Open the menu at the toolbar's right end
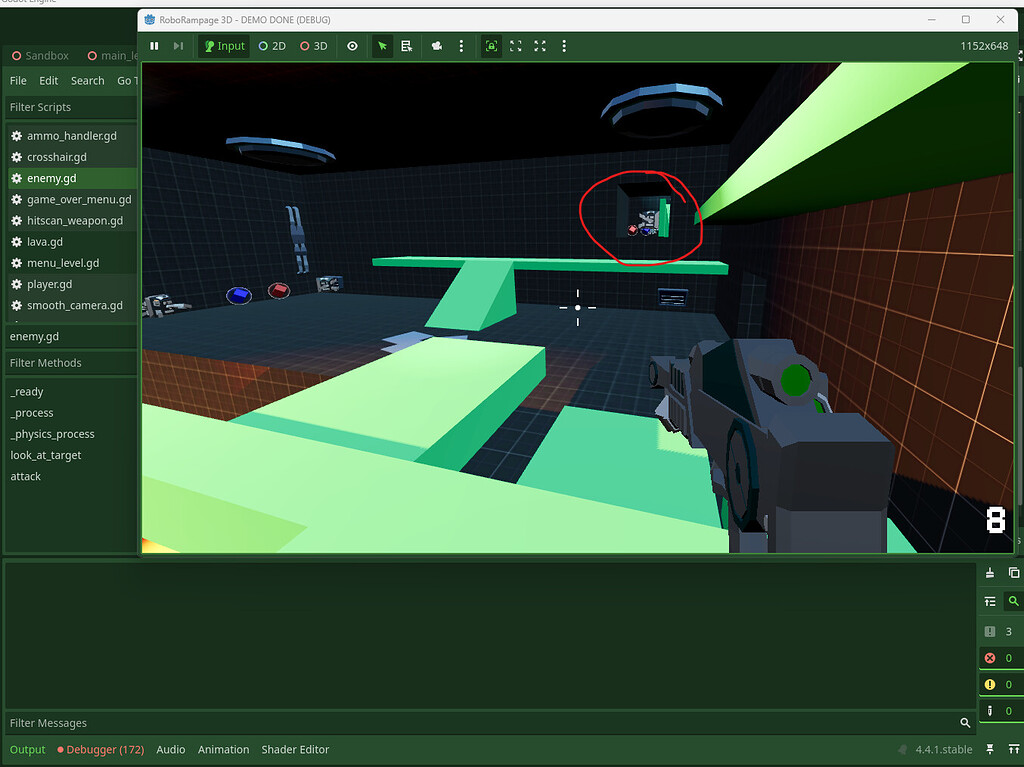Image resolution: width=1024 pixels, height=767 pixels. pyautogui.click(x=565, y=45)
